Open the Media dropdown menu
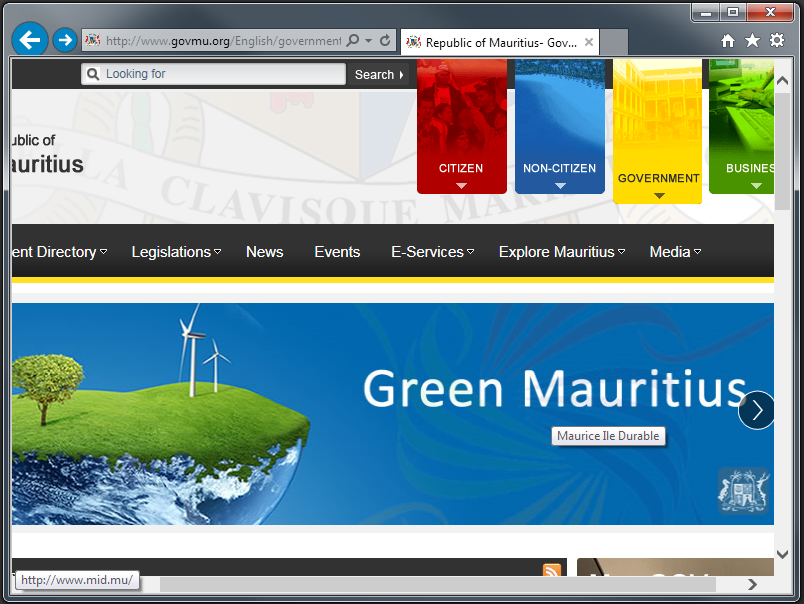 675,252
